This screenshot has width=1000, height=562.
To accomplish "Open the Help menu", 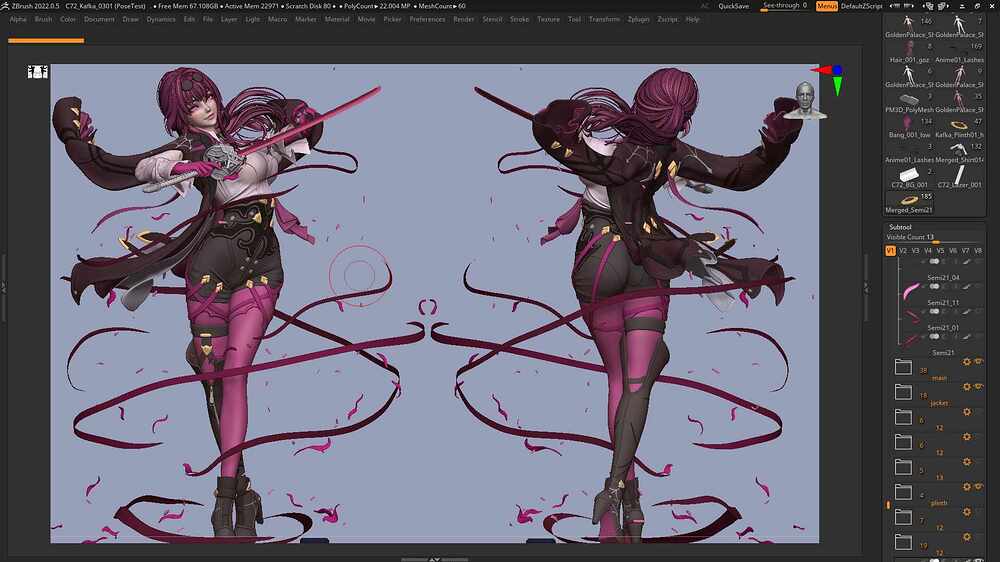I will [x=693, y=19].
